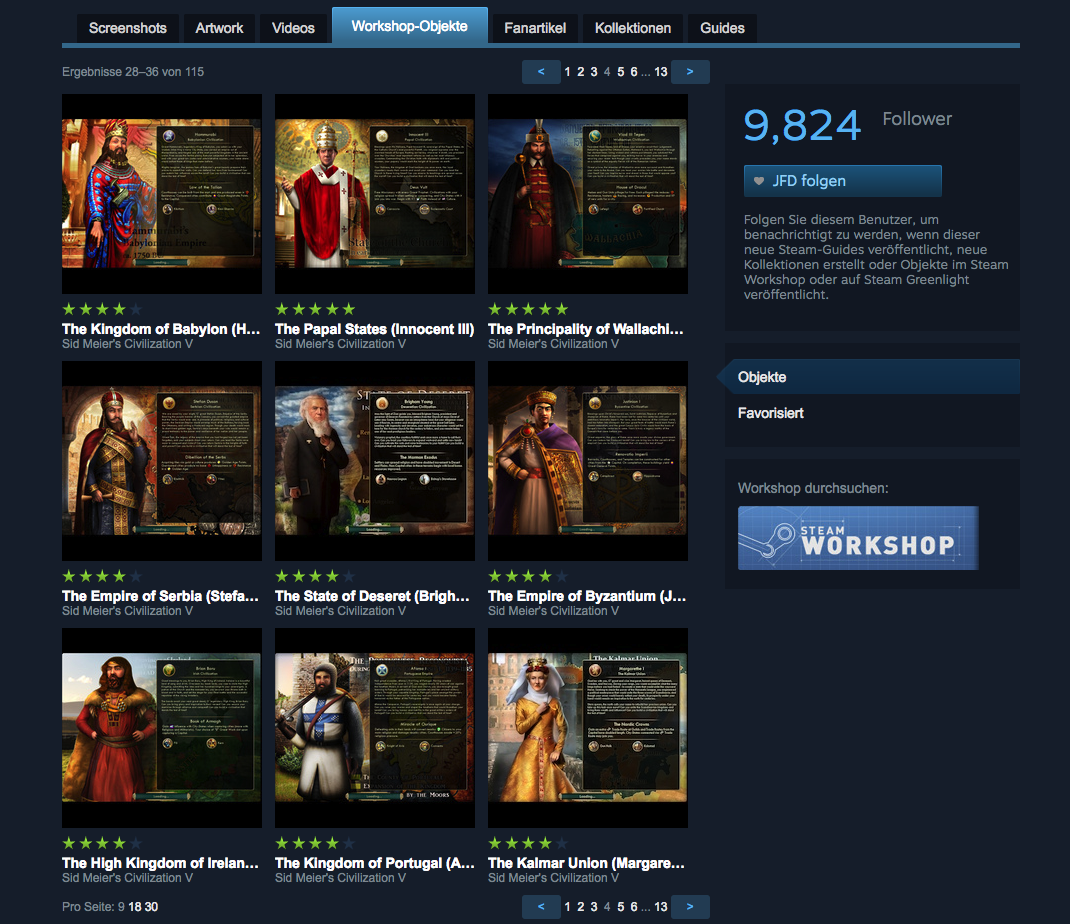This screenshot has width=1070, height=924.
Task: Go to page 6 above the results
Action: coord(634,72)
